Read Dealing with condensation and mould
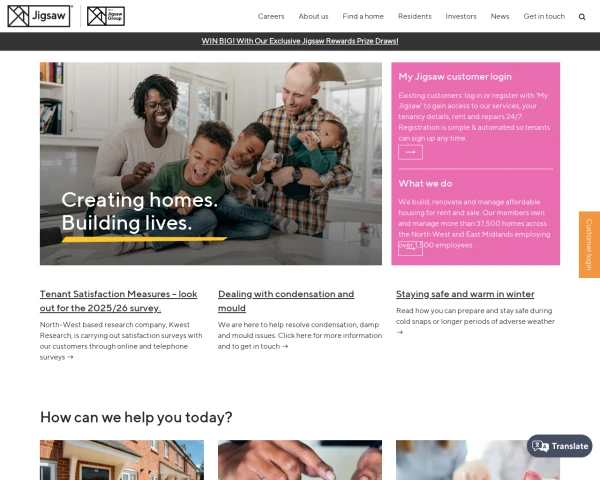 (286, 301)
